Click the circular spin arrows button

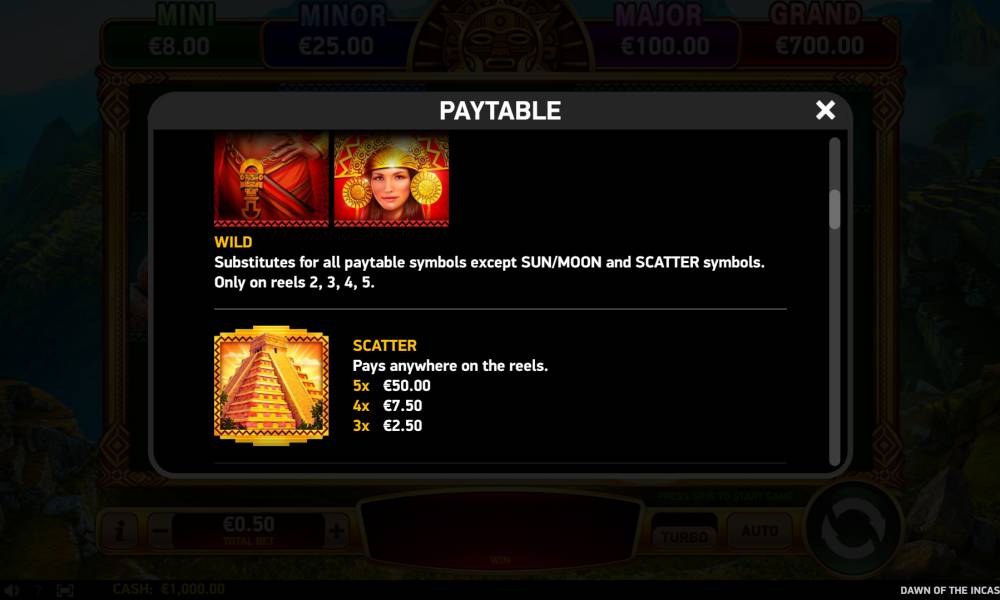pyautogui.click(x=853, y=529)
